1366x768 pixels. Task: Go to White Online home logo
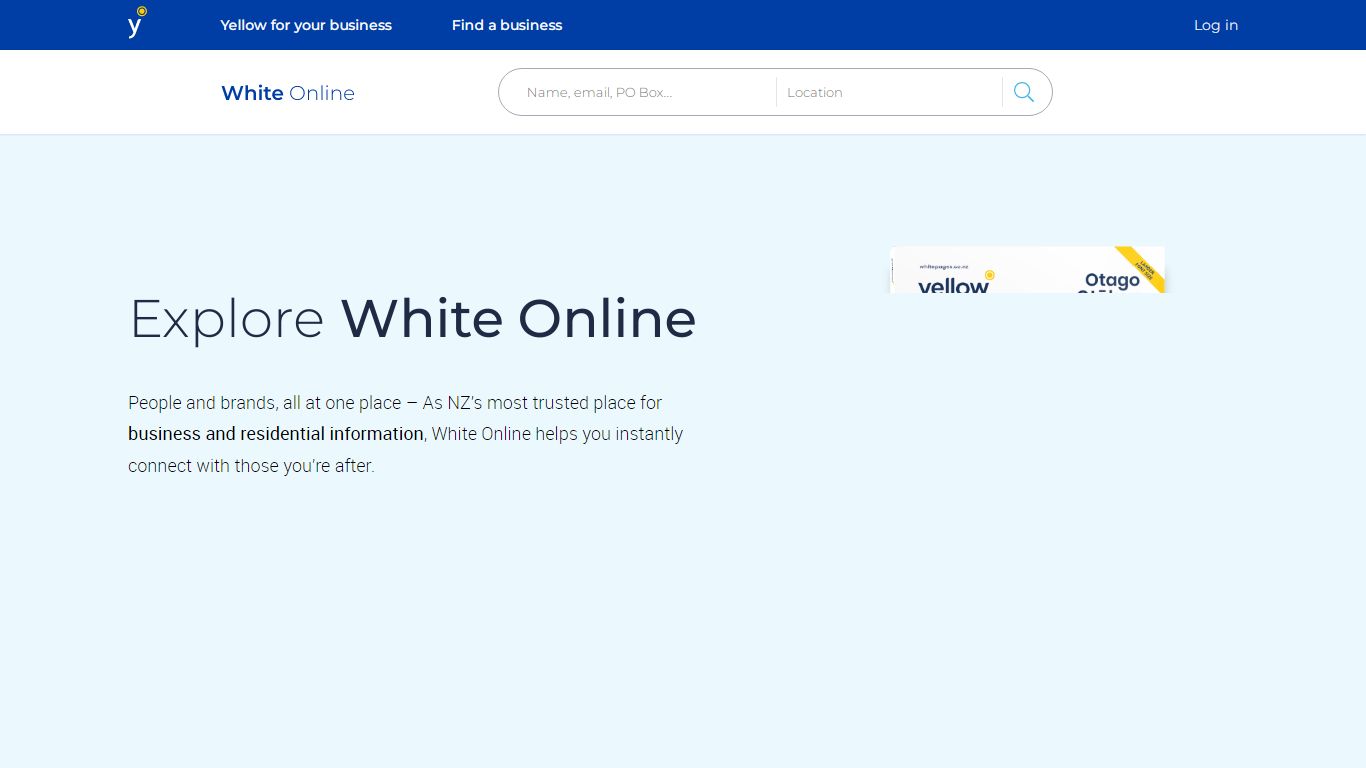pos(288,93)
